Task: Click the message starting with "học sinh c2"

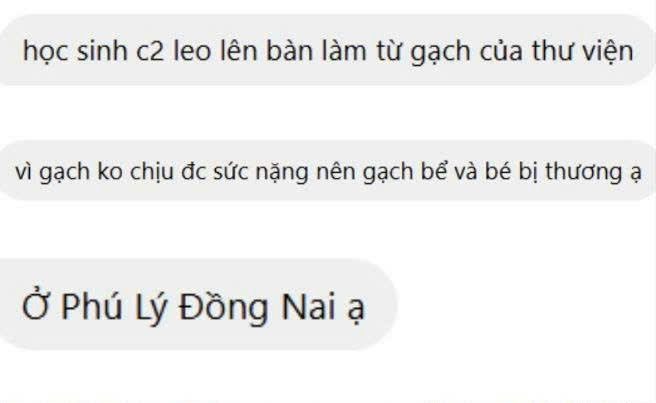Action: tap(328, 50)
